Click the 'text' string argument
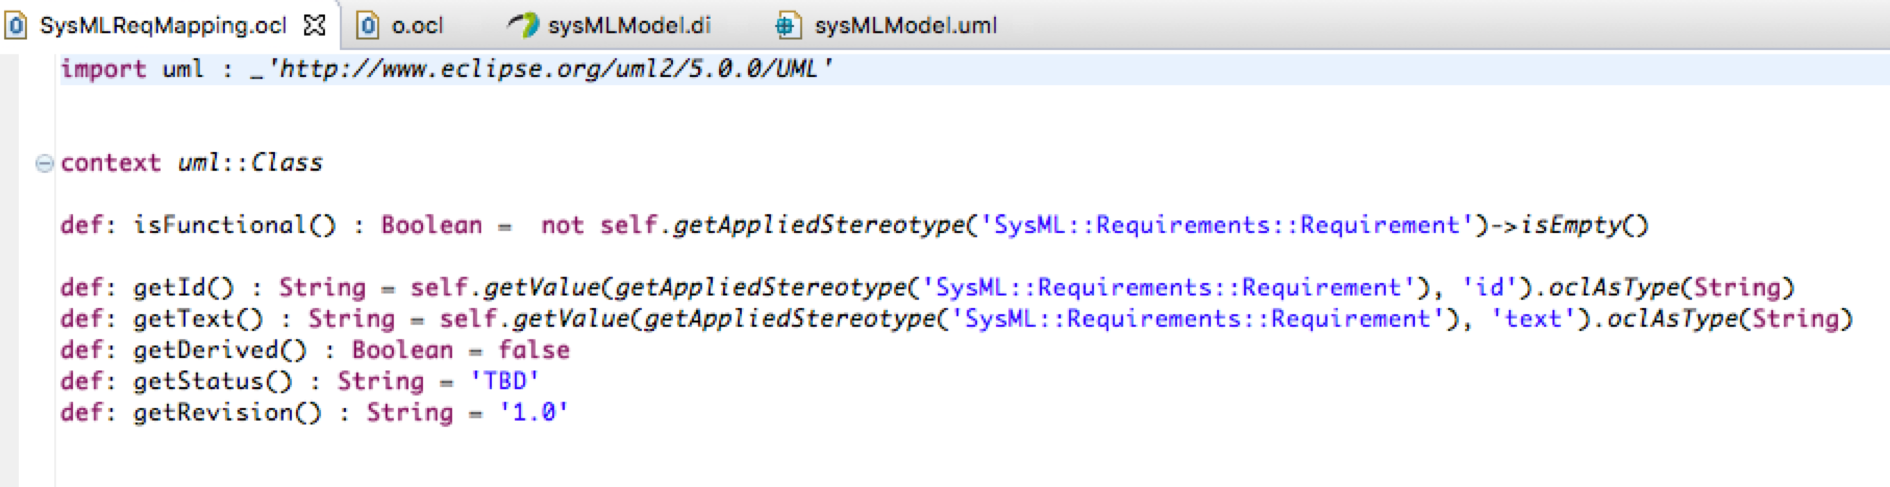This screenshot has height=487, width=1890. tap(1534, 319)
